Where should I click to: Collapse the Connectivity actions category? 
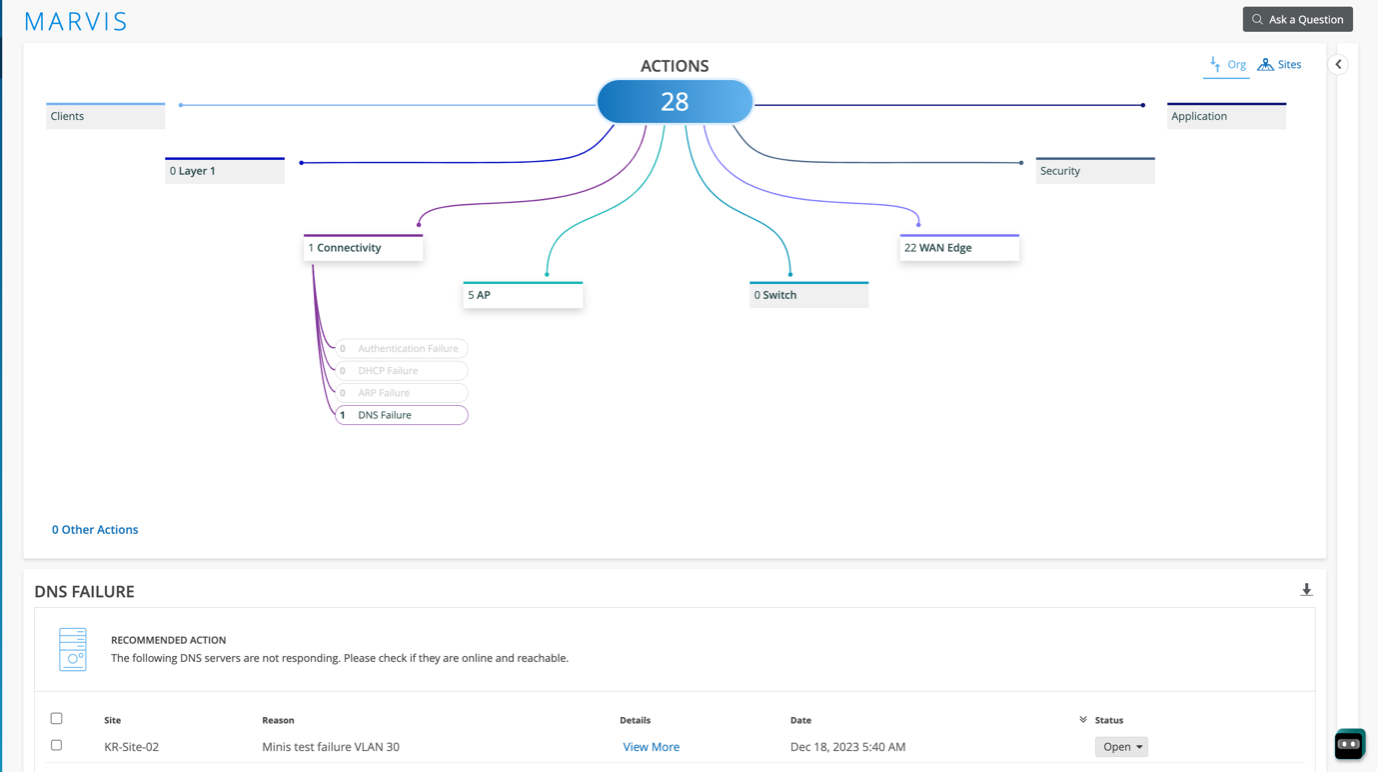point(363,248)
